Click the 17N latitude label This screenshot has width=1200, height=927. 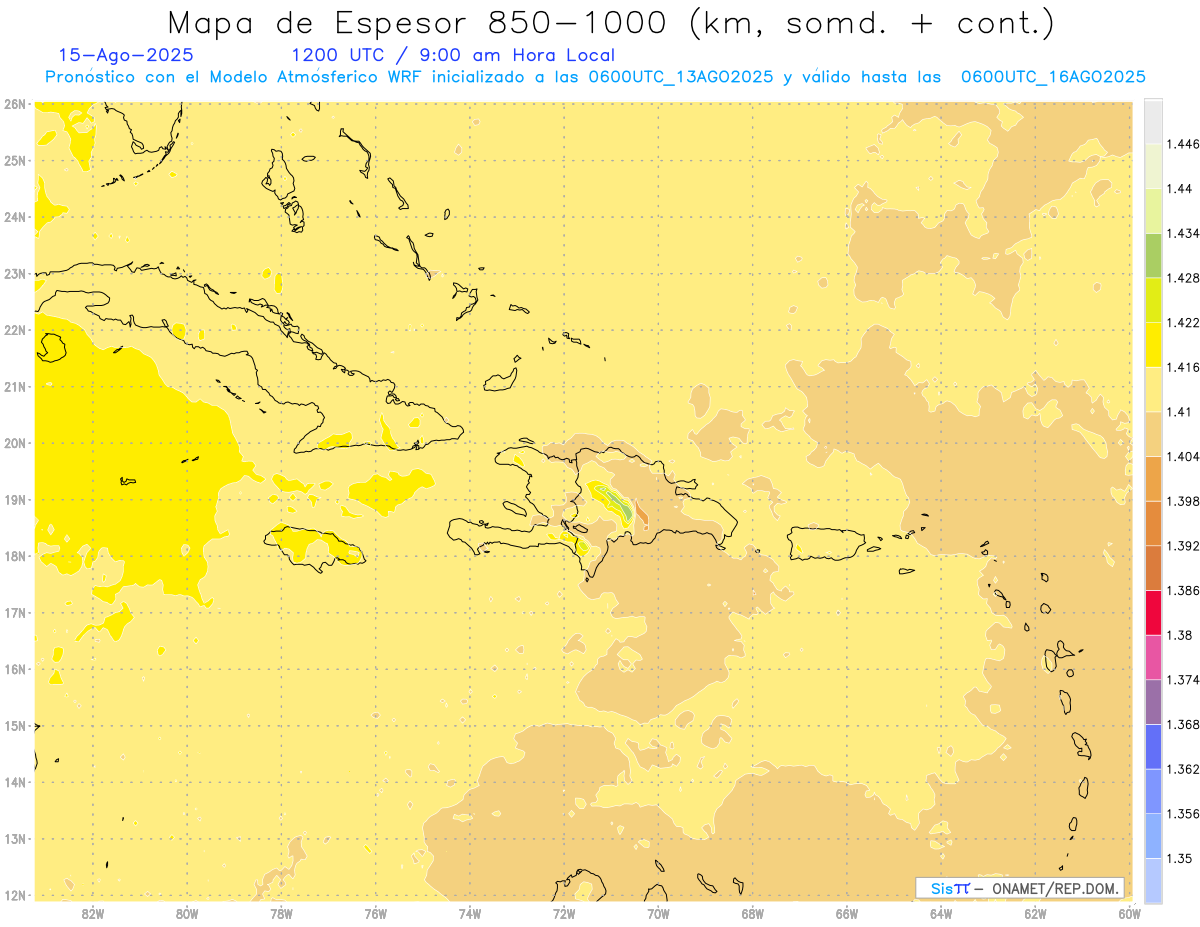pyautogui.click(x=14, y=612)
